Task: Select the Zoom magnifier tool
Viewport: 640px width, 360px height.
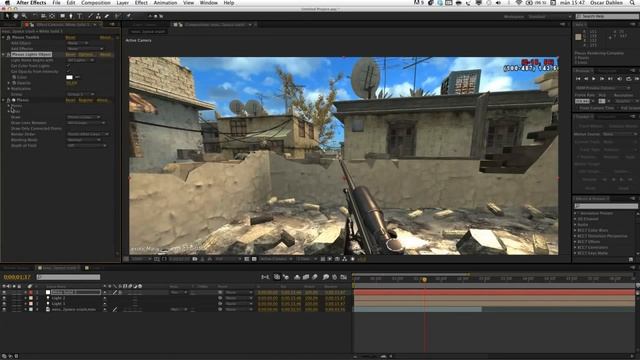Action: 24,16
